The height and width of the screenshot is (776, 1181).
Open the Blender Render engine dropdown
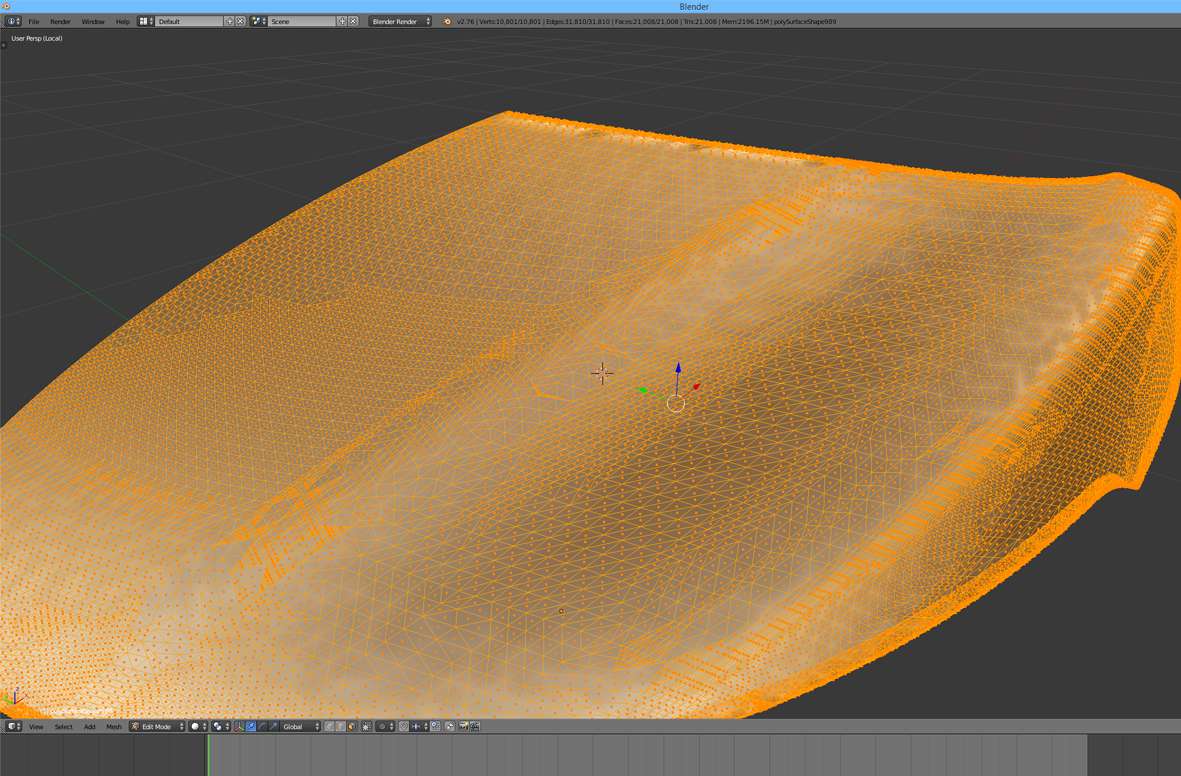400,21
